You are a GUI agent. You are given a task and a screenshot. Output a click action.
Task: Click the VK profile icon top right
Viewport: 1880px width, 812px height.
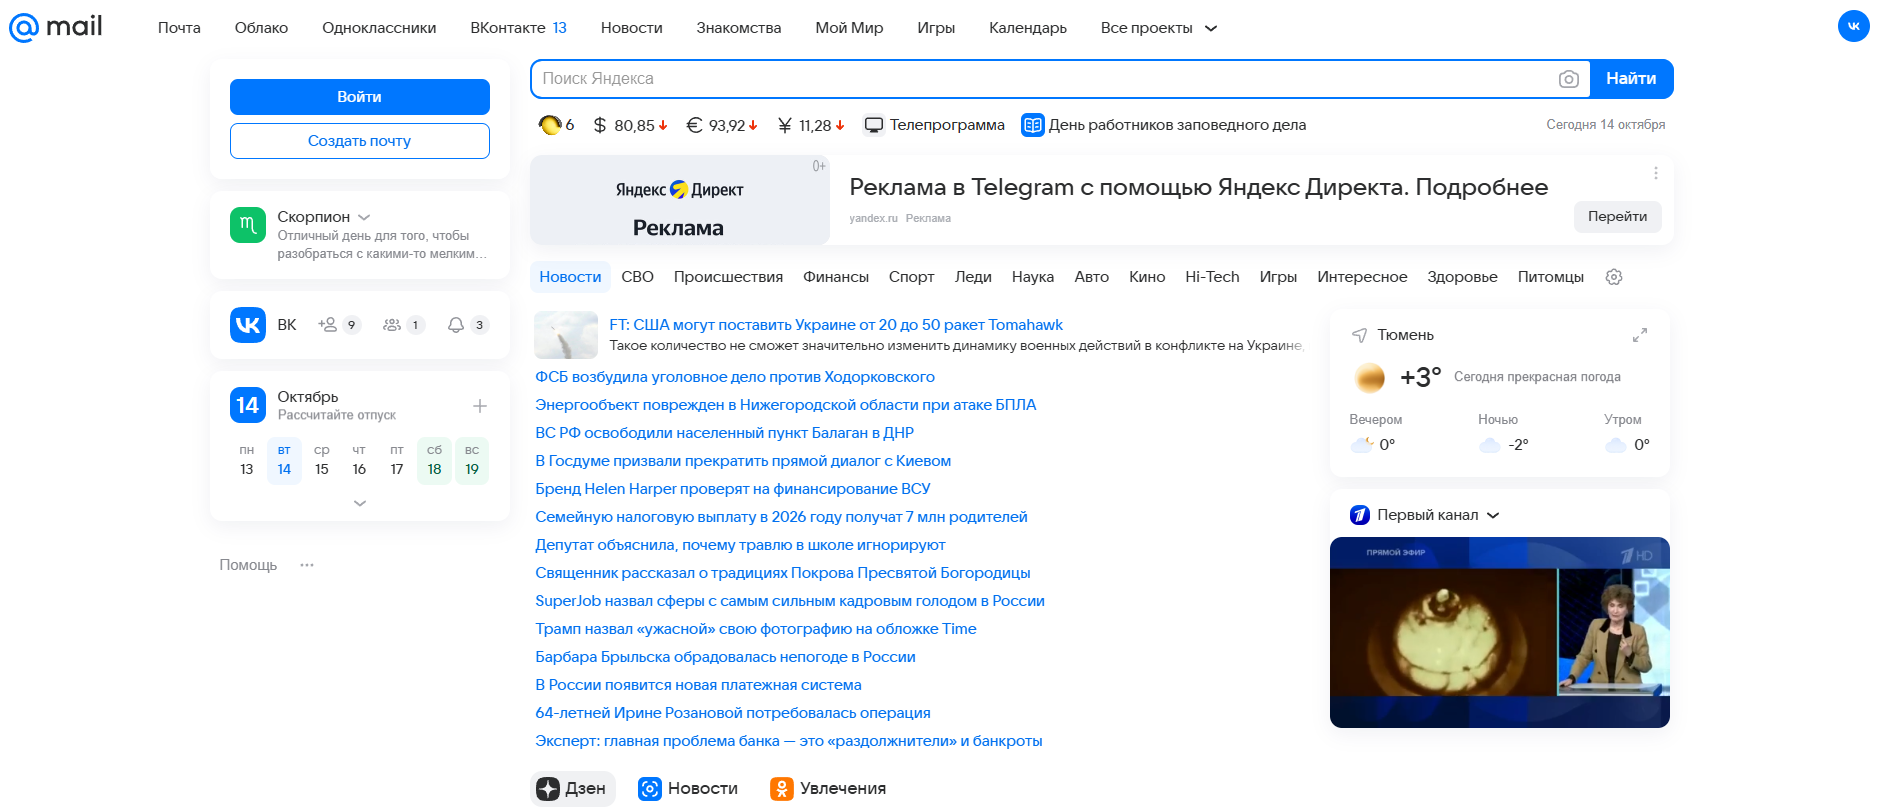1853,27
